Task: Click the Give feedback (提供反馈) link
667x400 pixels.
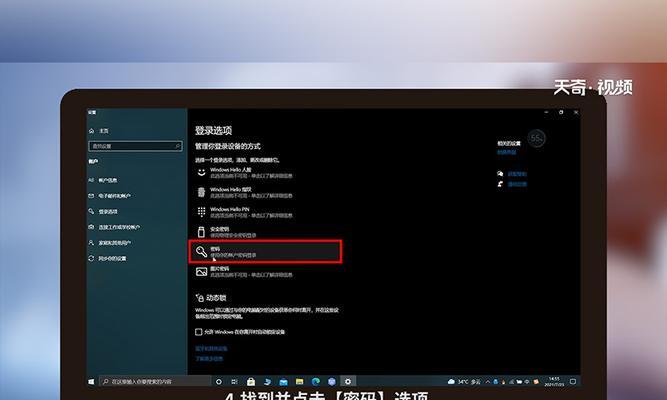Action: (517, 184)
